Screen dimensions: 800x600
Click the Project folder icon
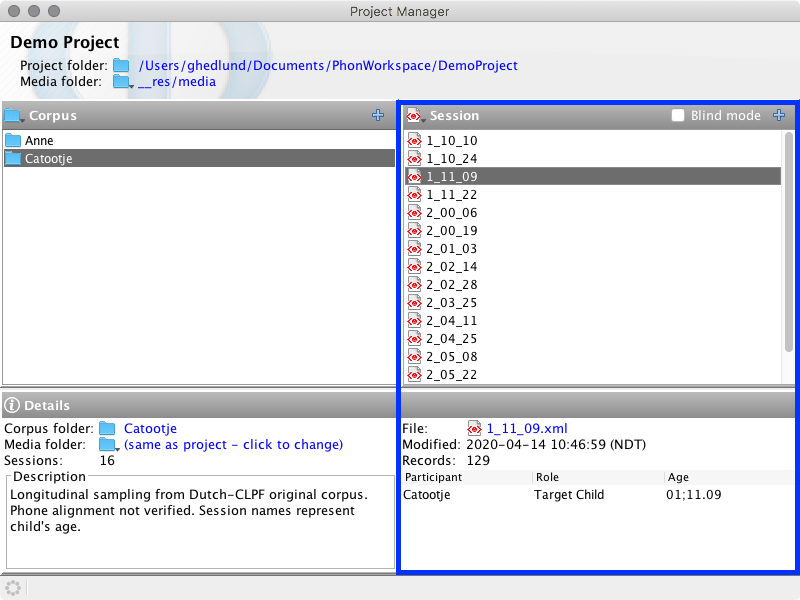coord(121,66)
